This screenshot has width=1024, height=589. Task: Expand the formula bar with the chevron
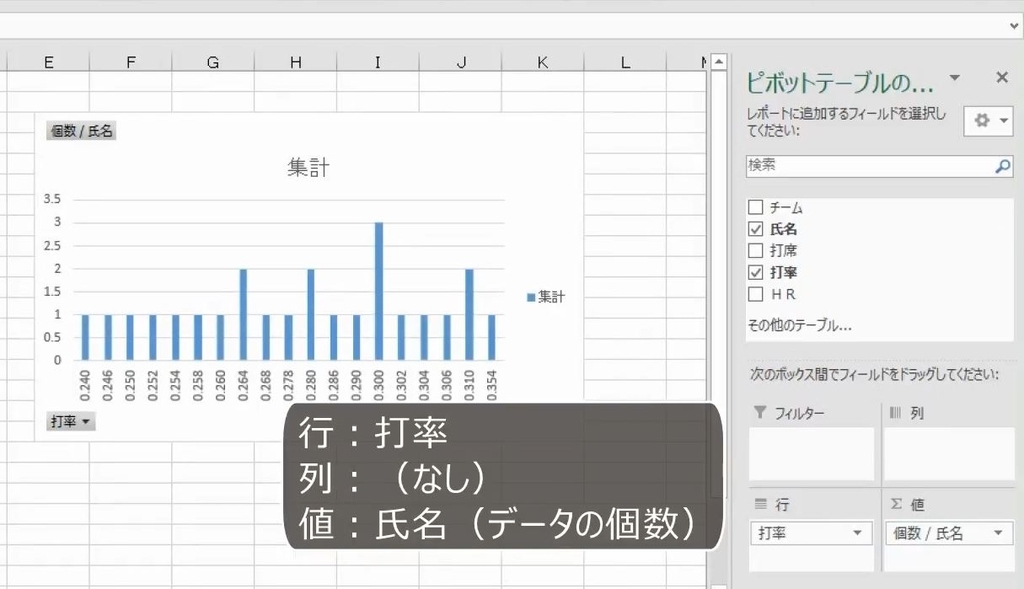(x=1014, y=26)
